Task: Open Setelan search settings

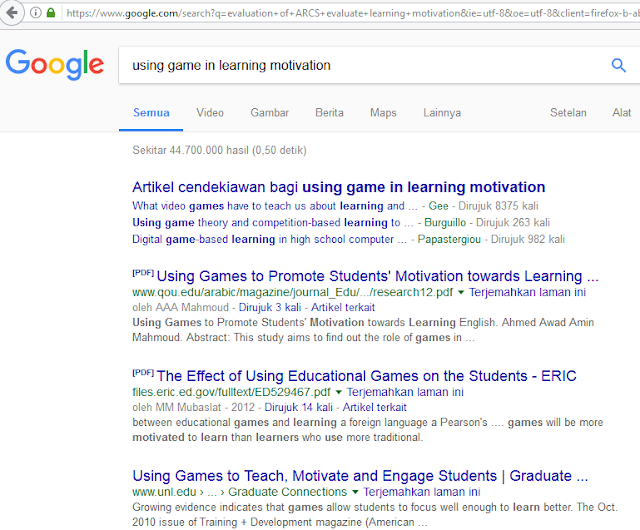Action: (568, 113)
